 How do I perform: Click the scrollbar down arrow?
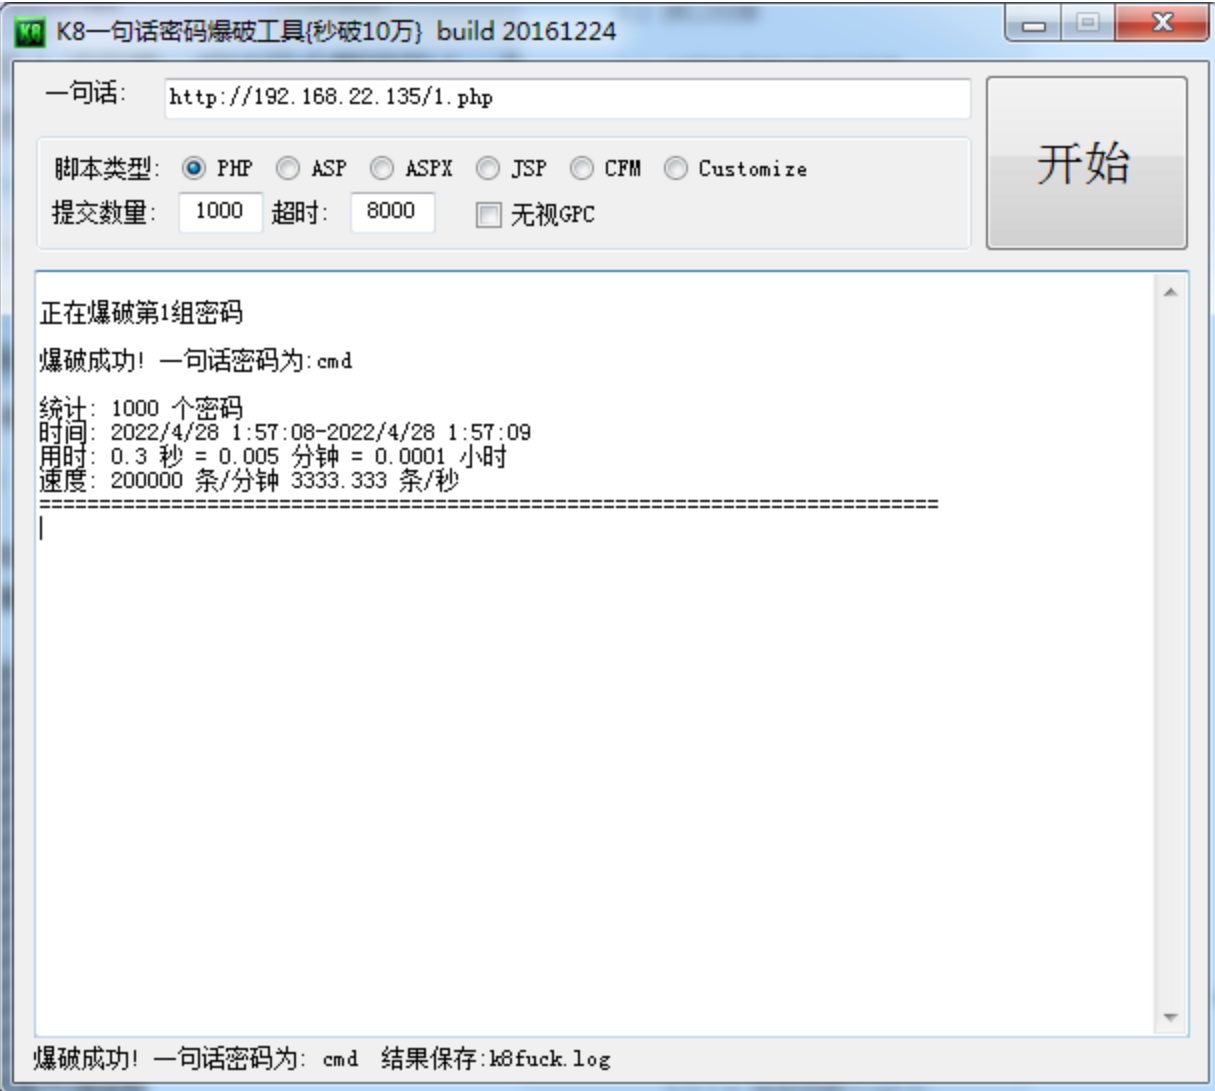pyautogui.click(x=1172, y=1016)
